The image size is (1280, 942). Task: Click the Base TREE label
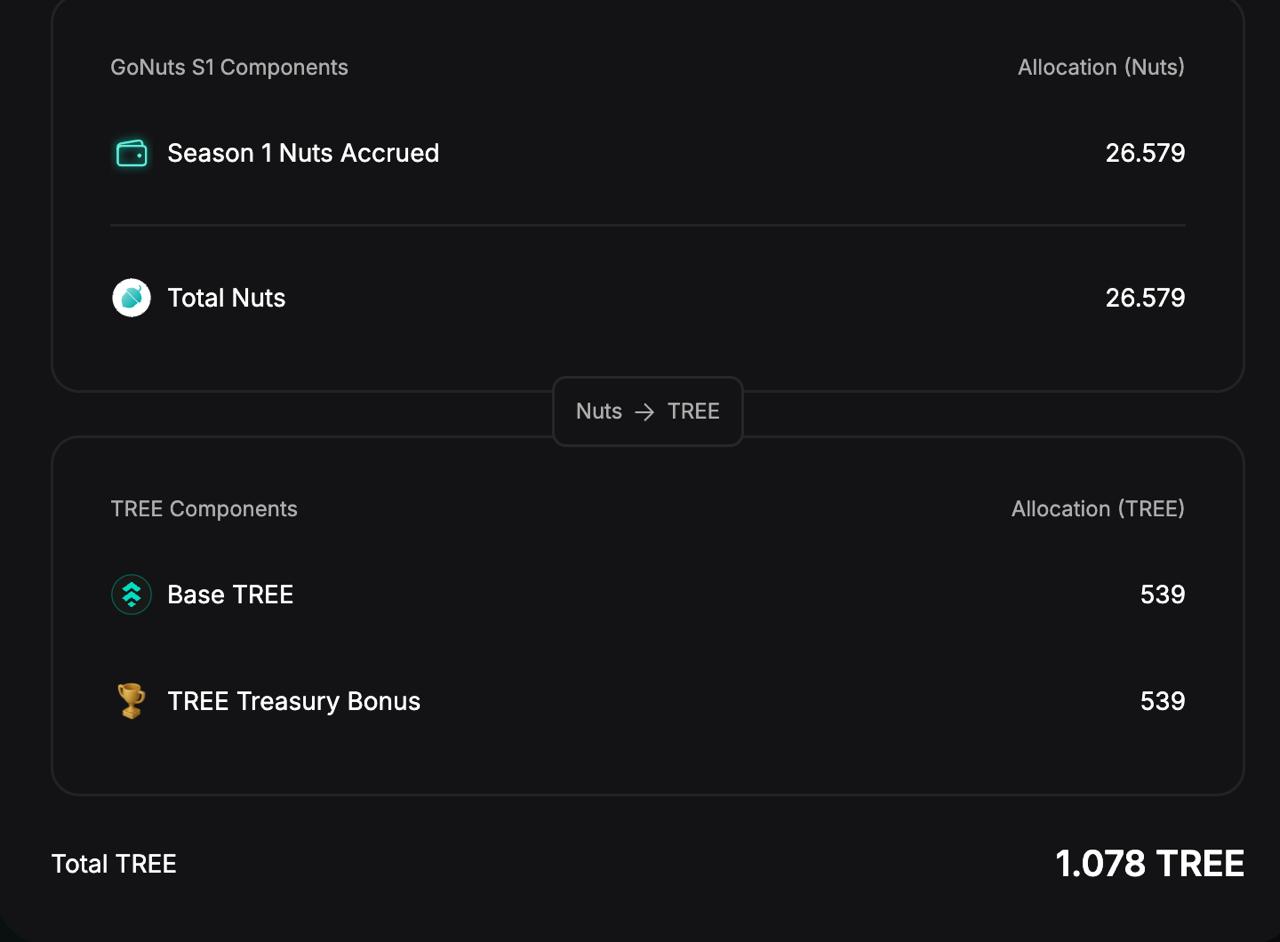pyautogui.click(x=230, y=595)
